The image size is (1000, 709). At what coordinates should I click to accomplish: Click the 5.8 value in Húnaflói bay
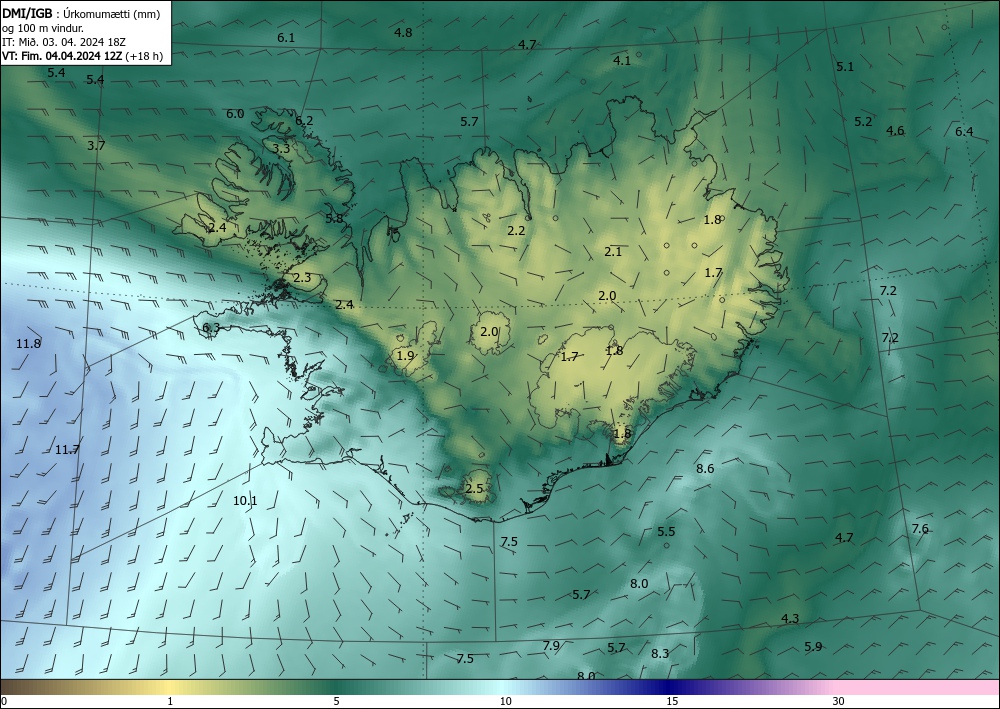334,218
